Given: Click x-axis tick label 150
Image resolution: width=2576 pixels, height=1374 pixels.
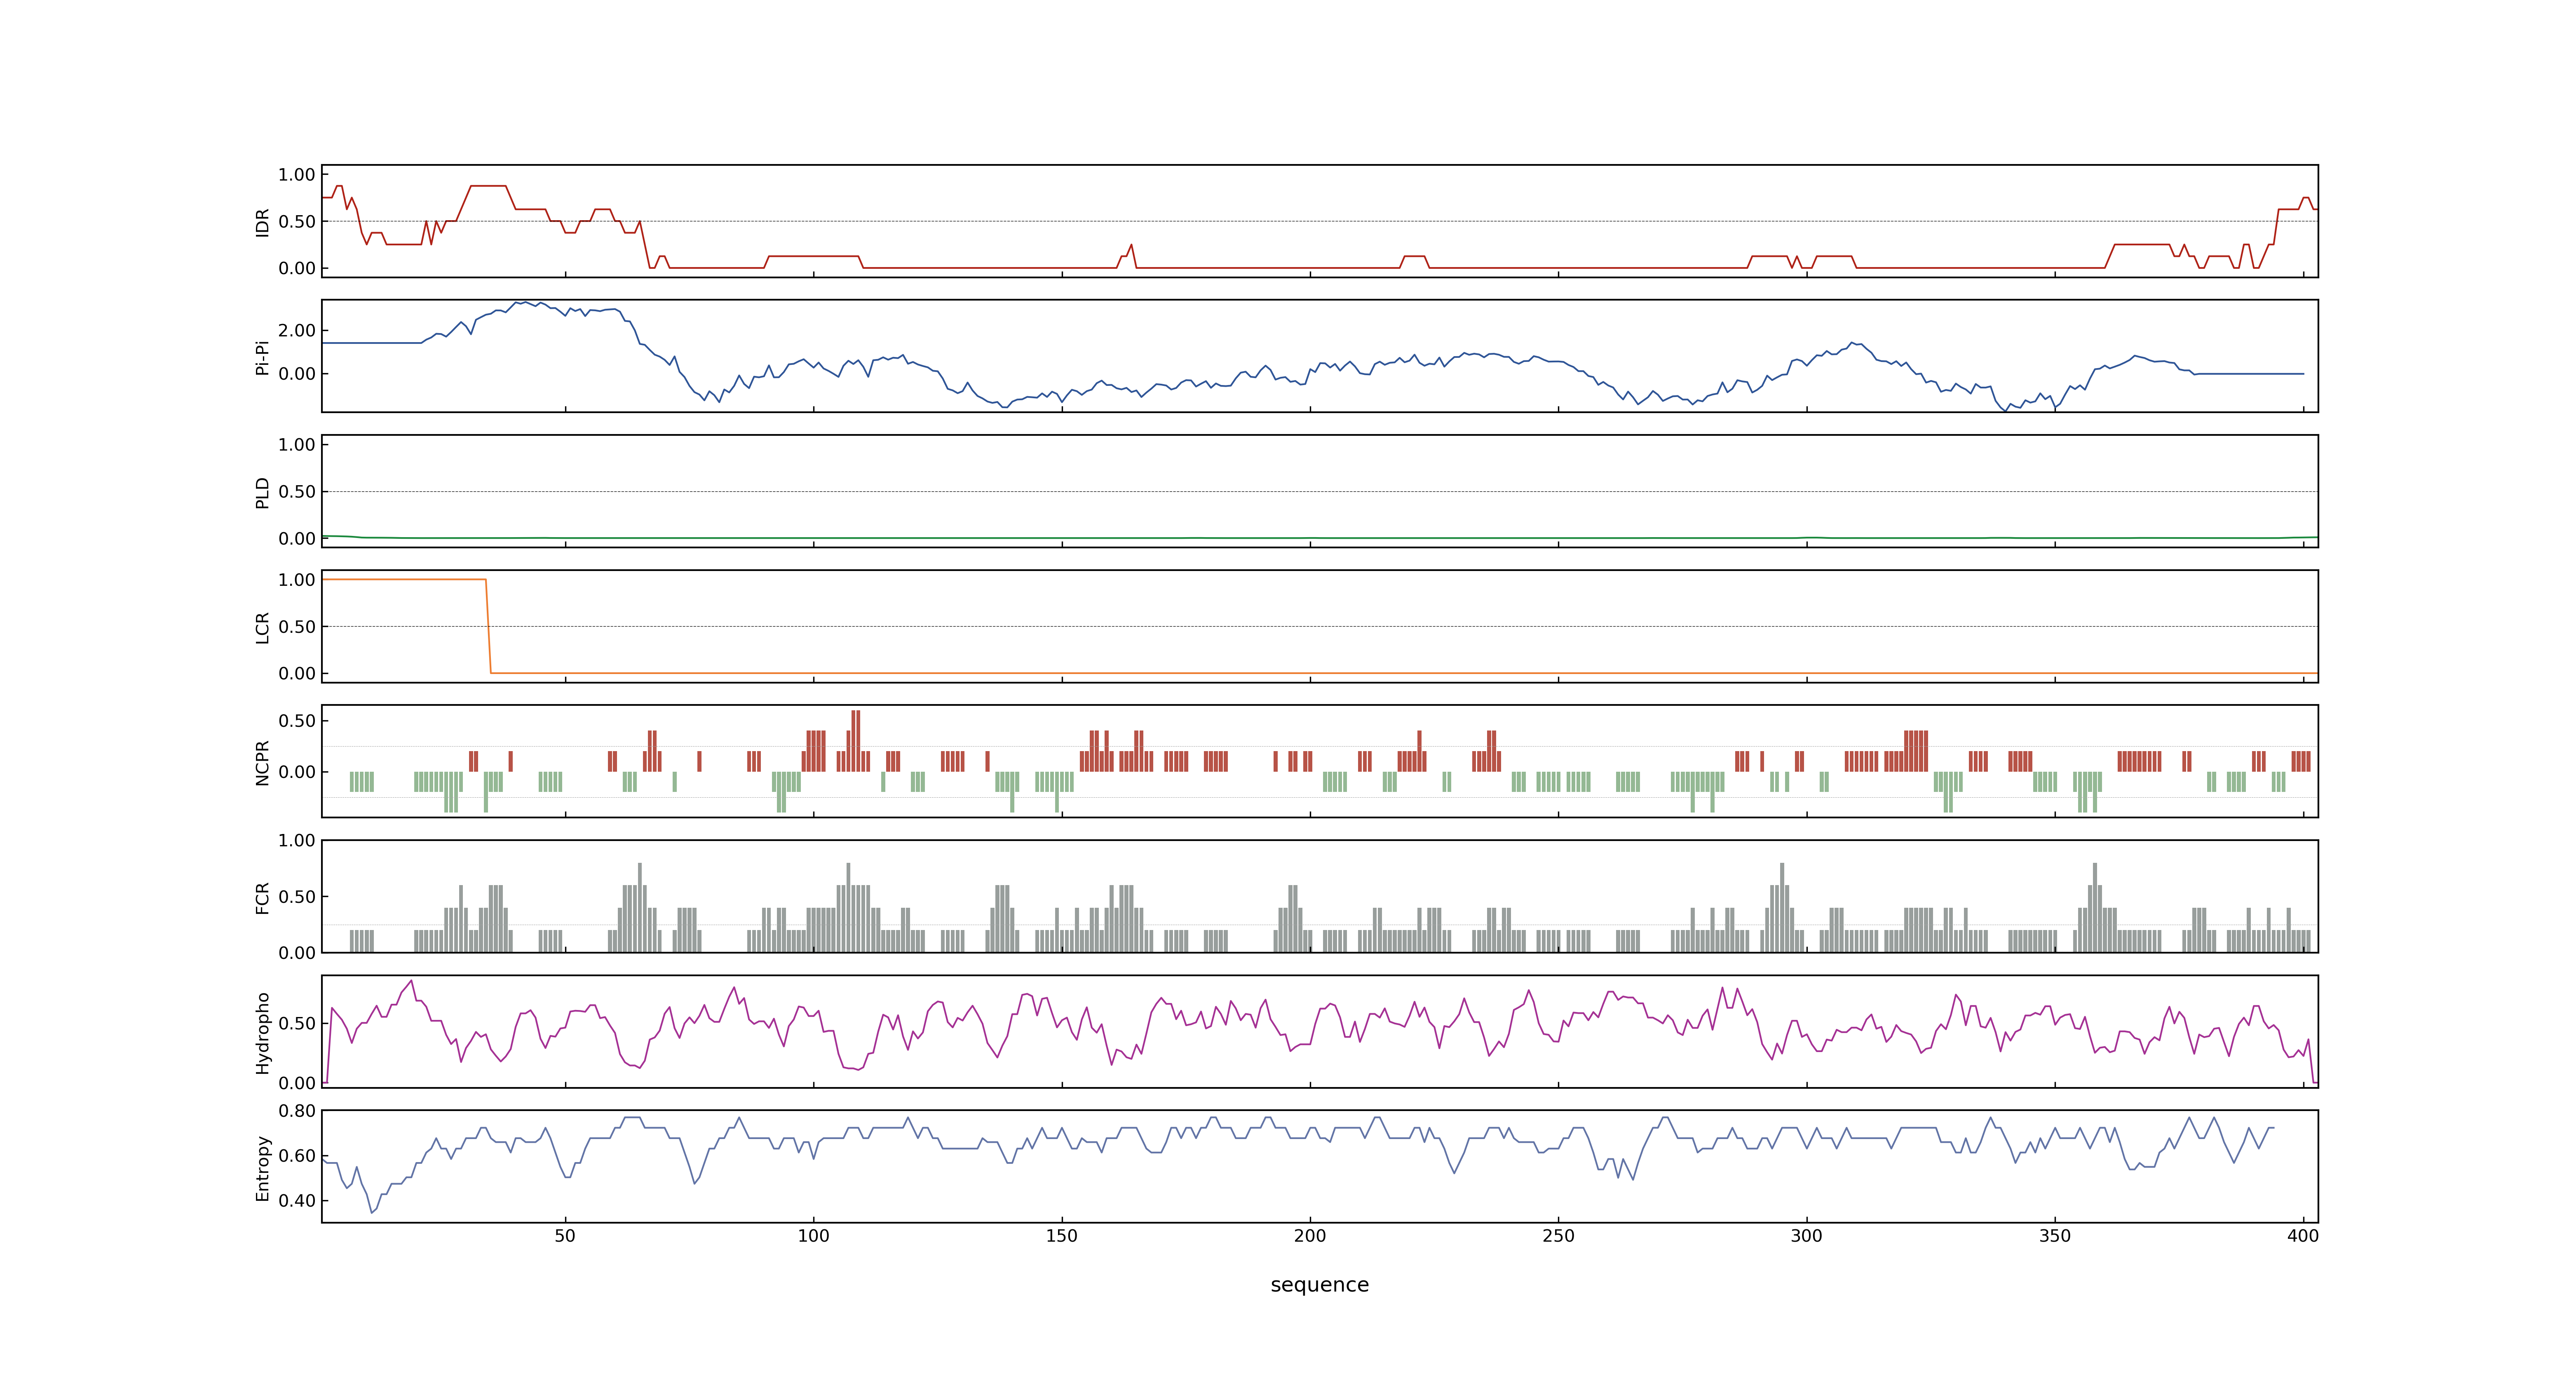Looking at the screenshot, I should click(x=1062, y=1236).
